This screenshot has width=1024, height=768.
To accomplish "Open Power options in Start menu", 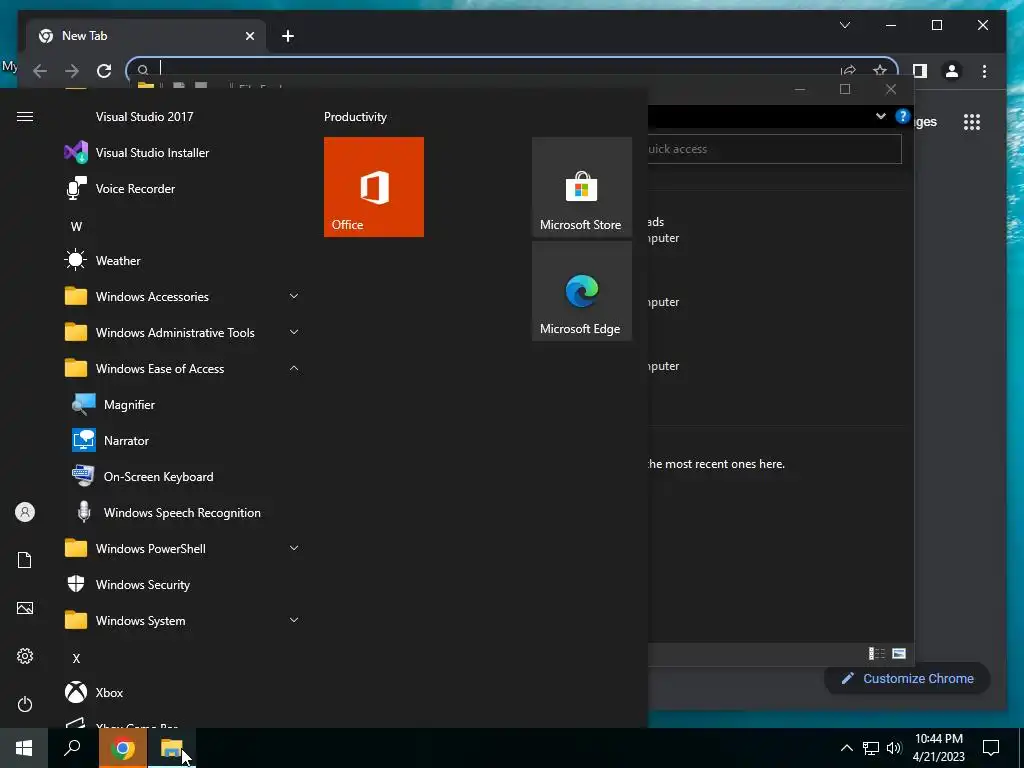I will coord(25,704).
